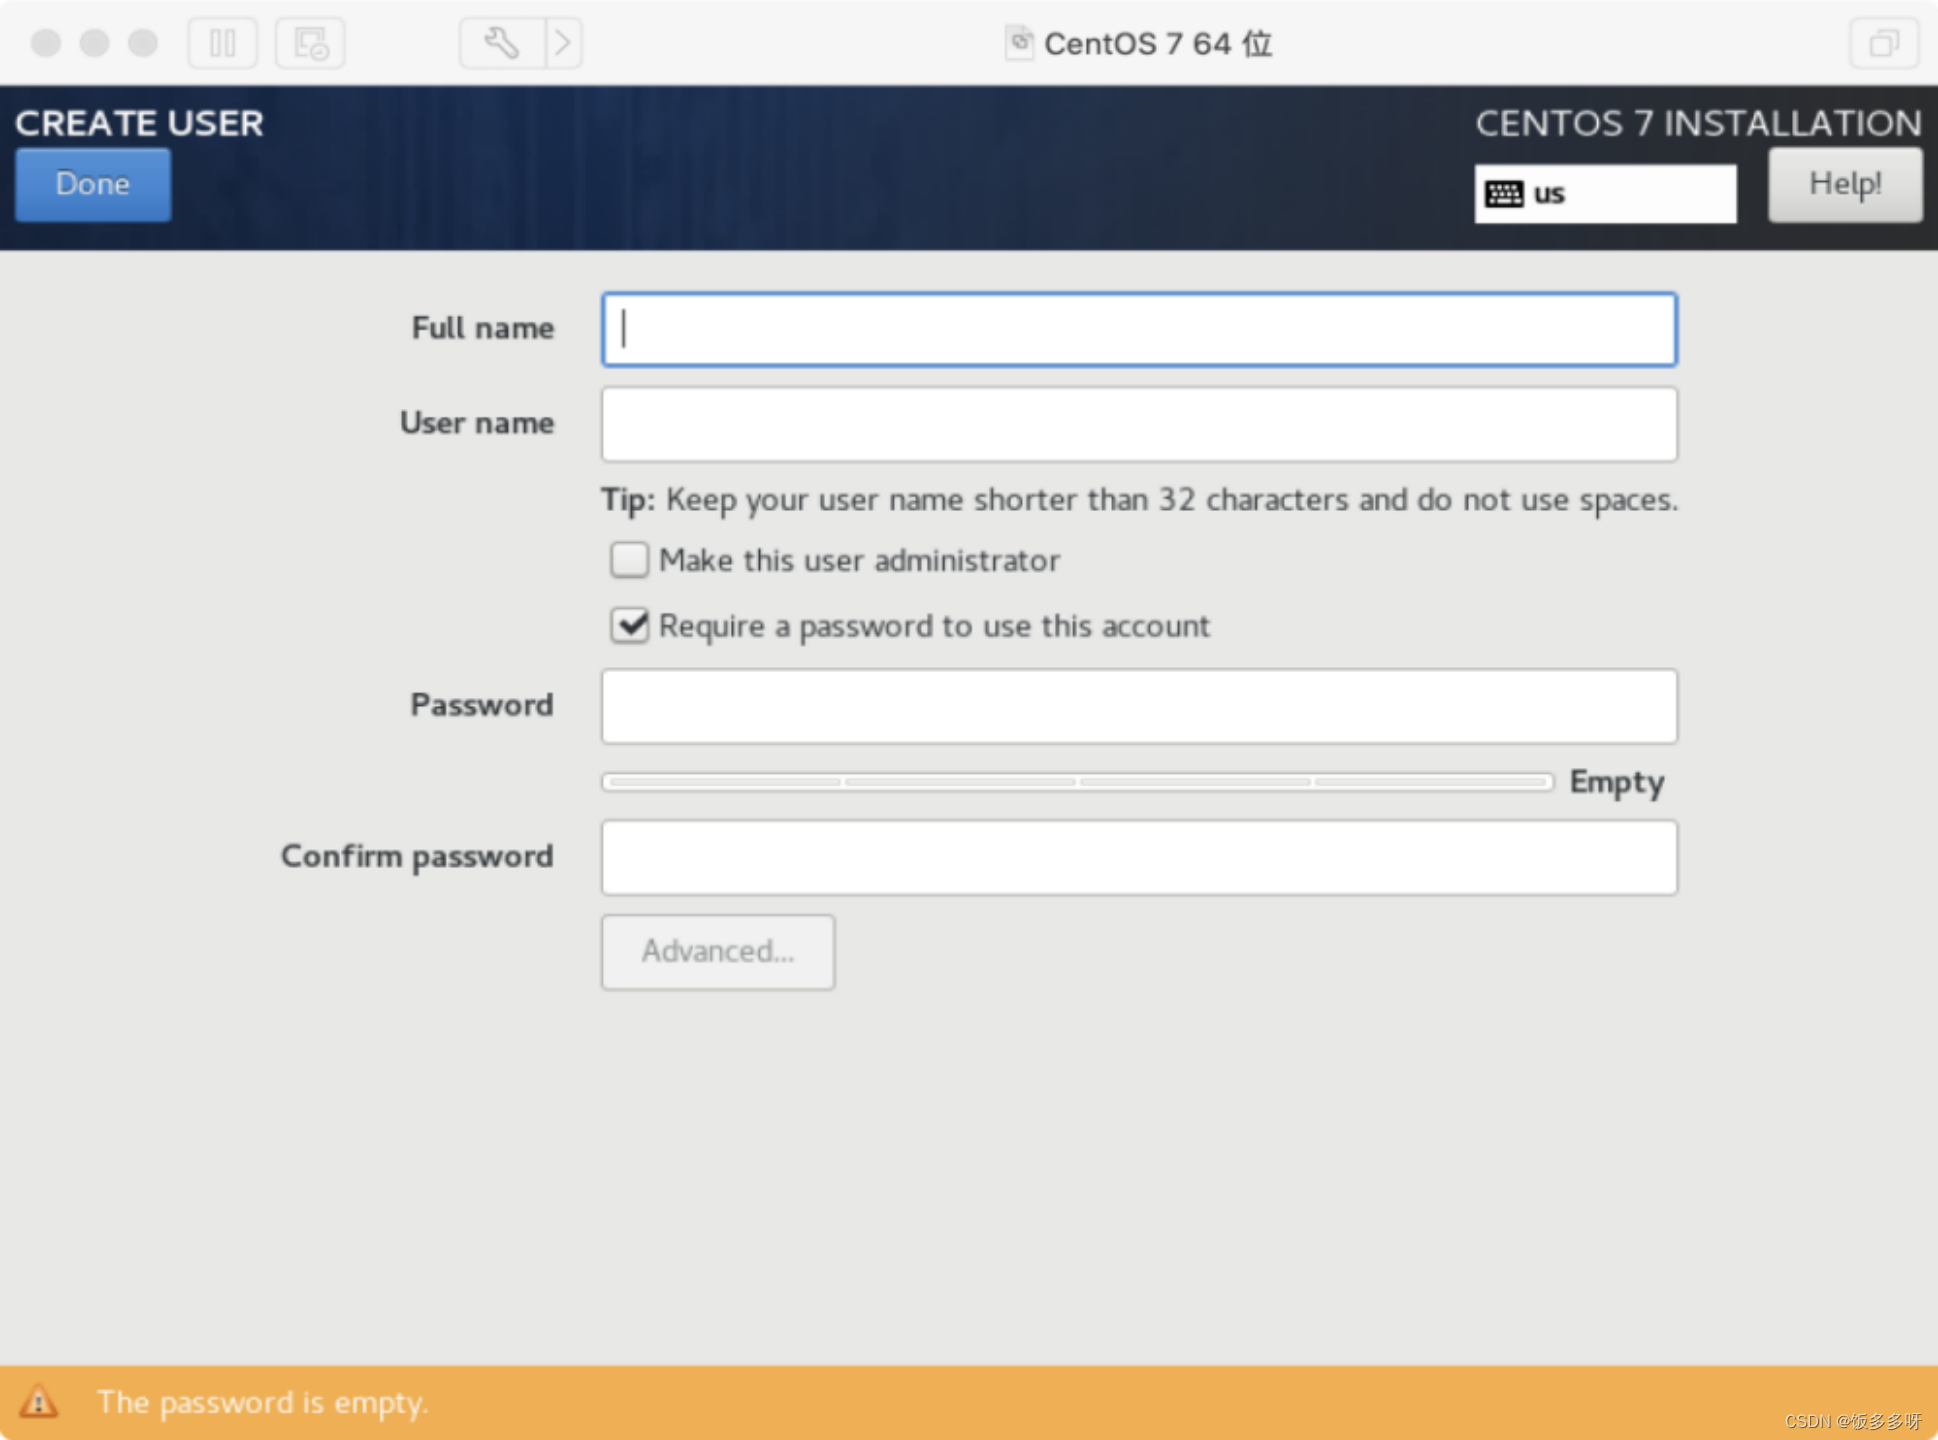Click the Done button to save user
The image size is (1938, 1440).
[94, 183]
